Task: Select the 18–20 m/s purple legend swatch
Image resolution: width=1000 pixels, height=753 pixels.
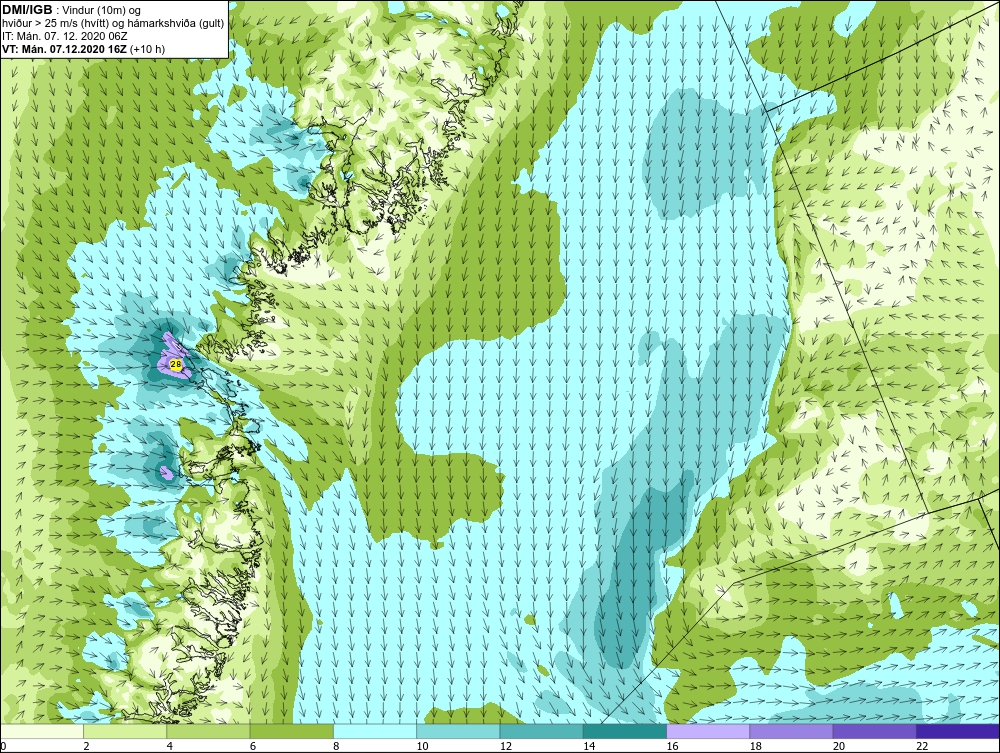Action: click(791, 731)
